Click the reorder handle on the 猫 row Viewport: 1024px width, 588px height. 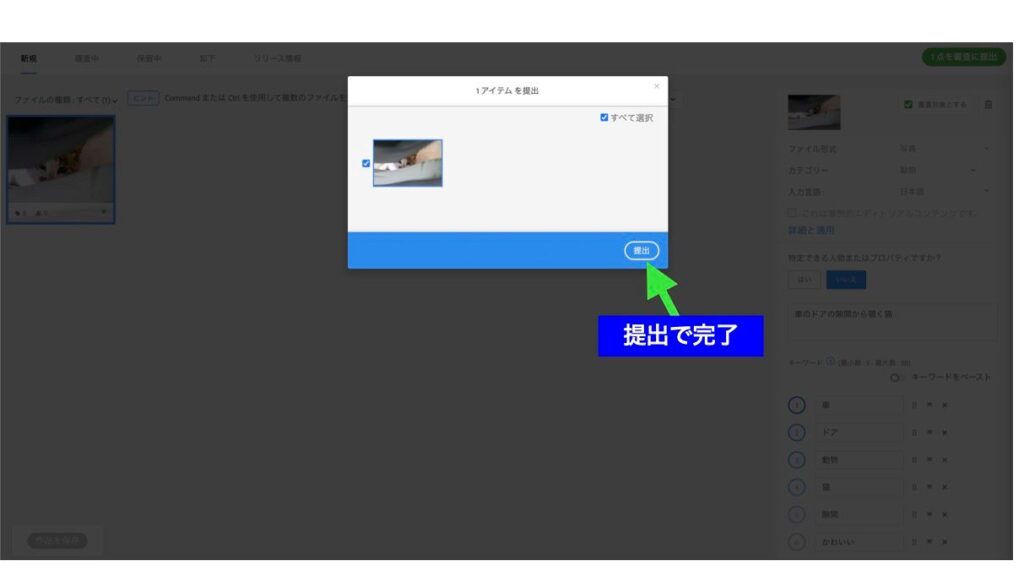[x=914, y=487]
